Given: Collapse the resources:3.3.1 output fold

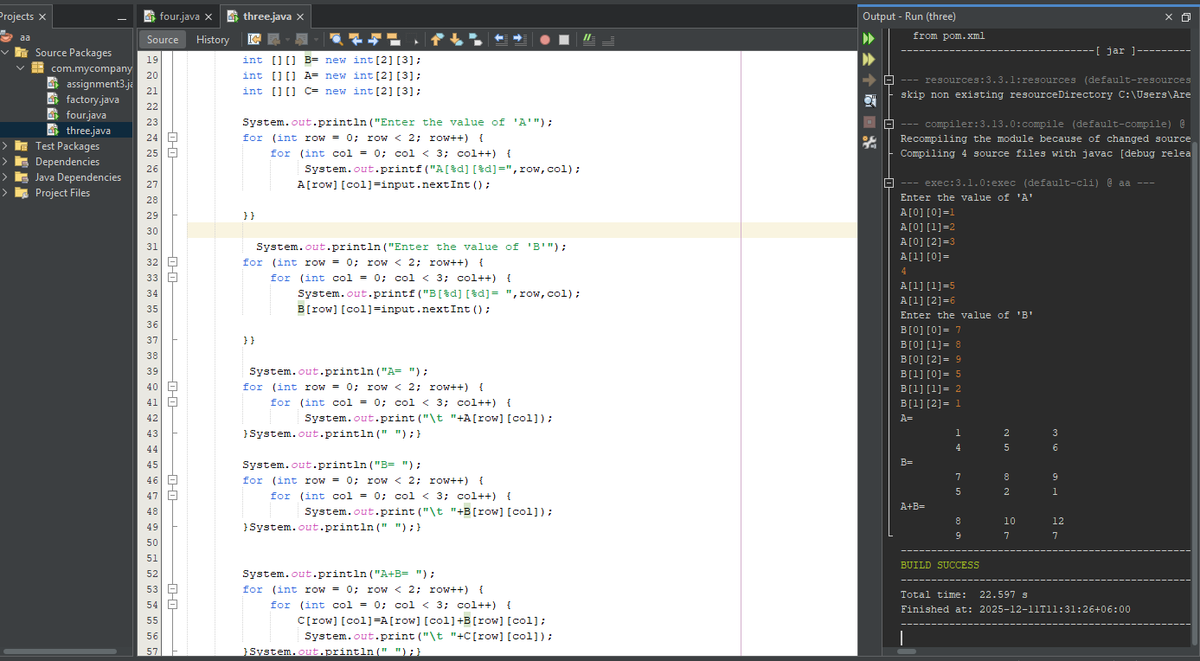Looking at the screenshot, I should (889, 79).
